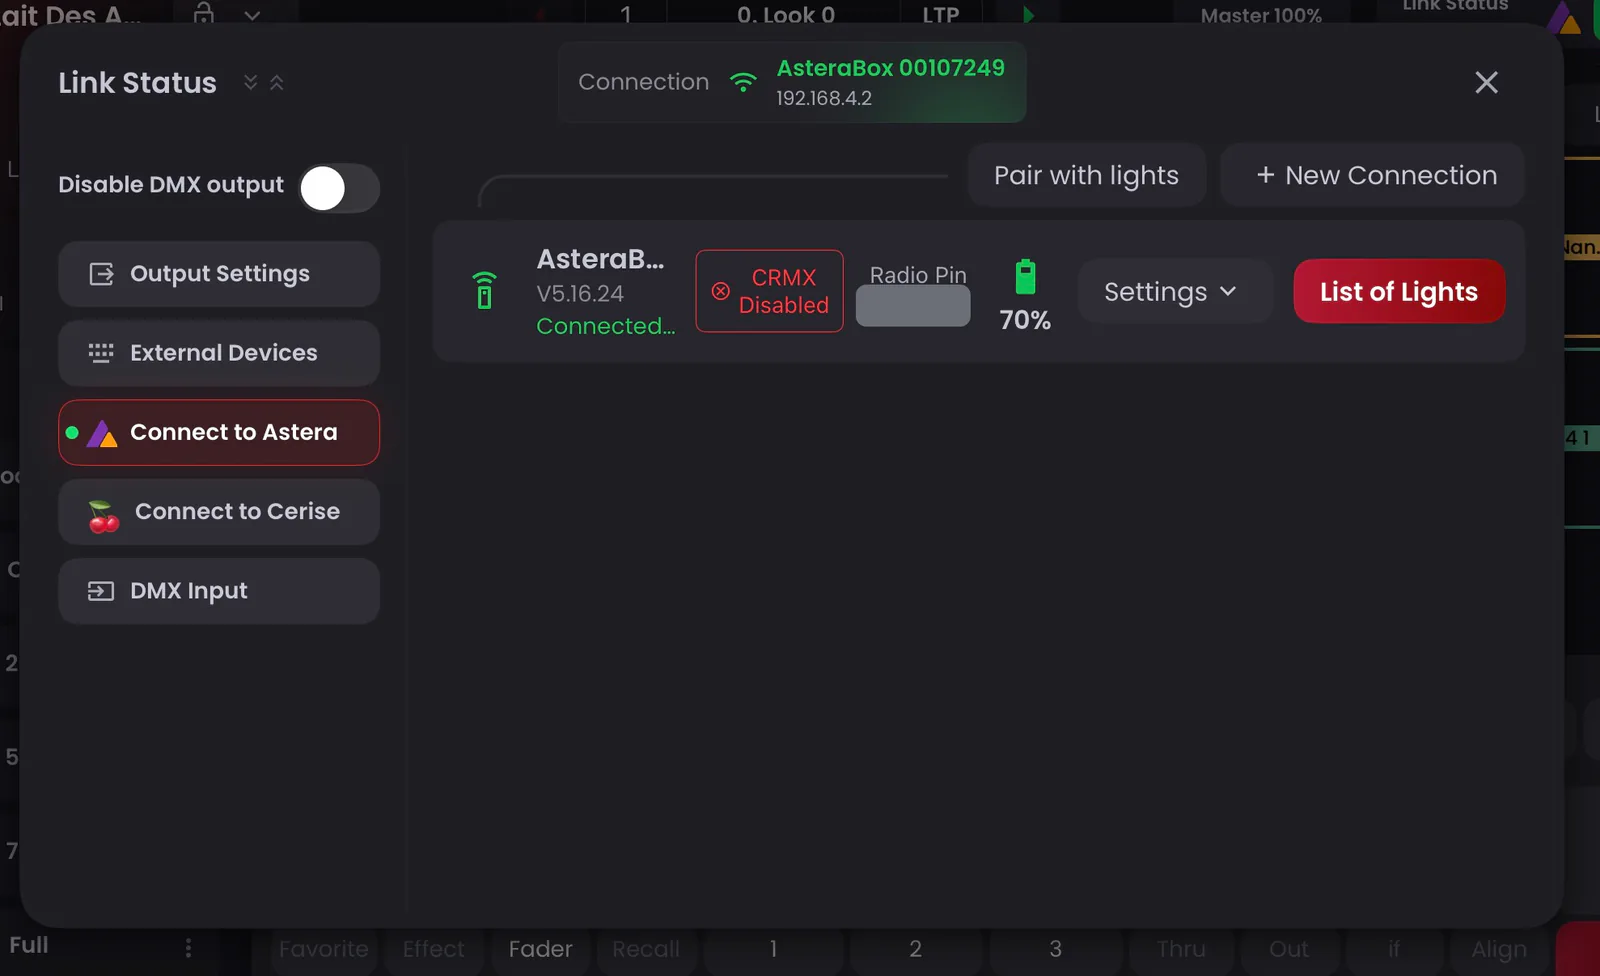Click the green battery icon above 70%

click(1025, 276)
